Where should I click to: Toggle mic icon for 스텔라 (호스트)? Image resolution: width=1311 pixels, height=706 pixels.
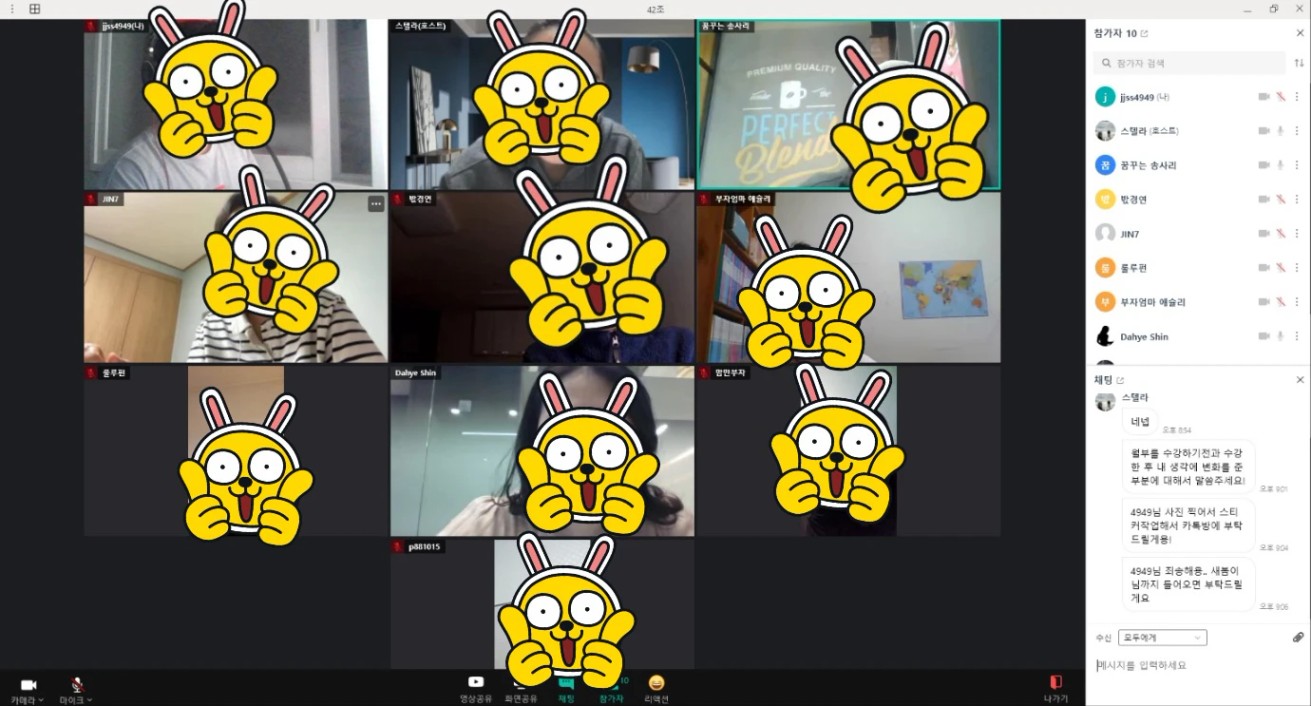1281,131
